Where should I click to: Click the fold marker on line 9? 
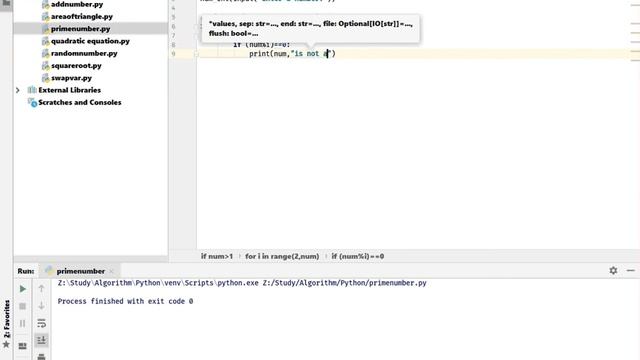pyautogui.click(x=196, y=53)
